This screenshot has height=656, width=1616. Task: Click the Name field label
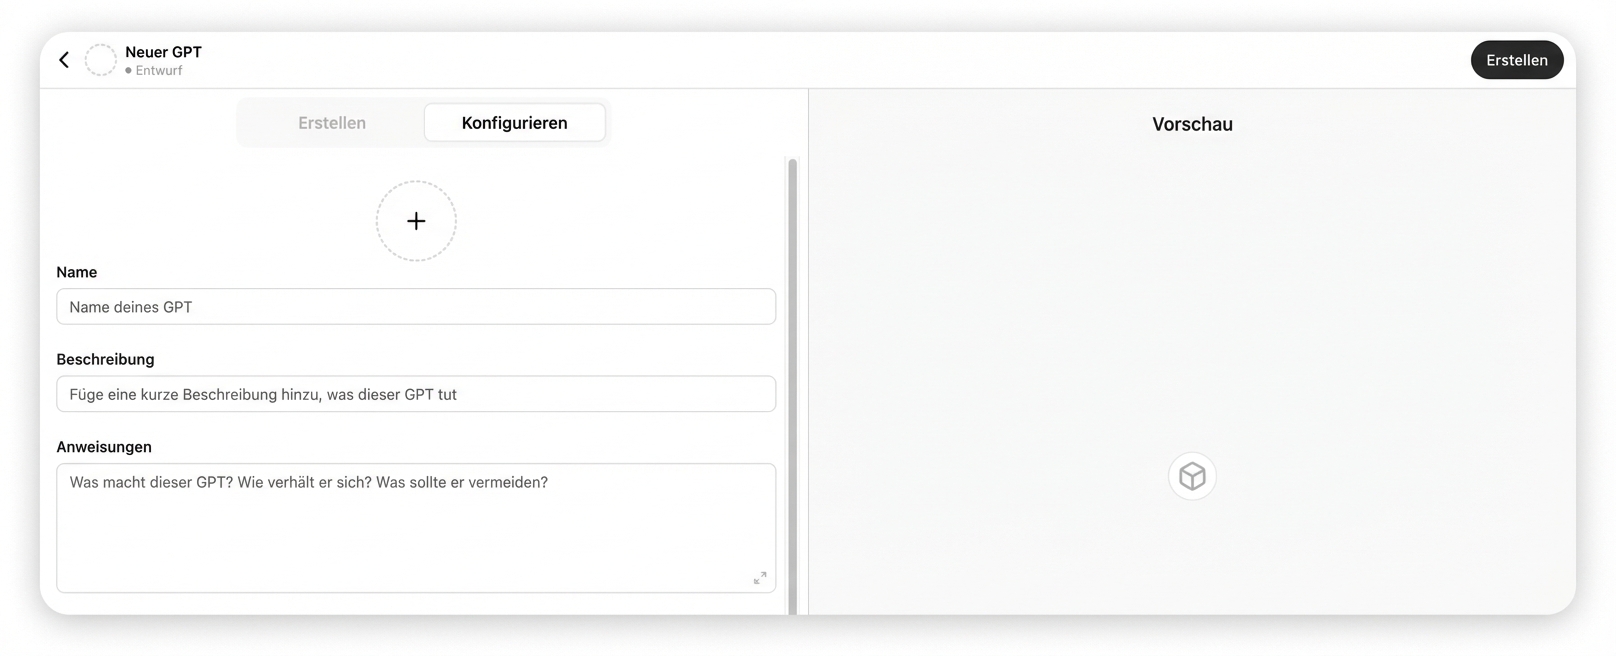pyautogui.click(x=77, y=272)
